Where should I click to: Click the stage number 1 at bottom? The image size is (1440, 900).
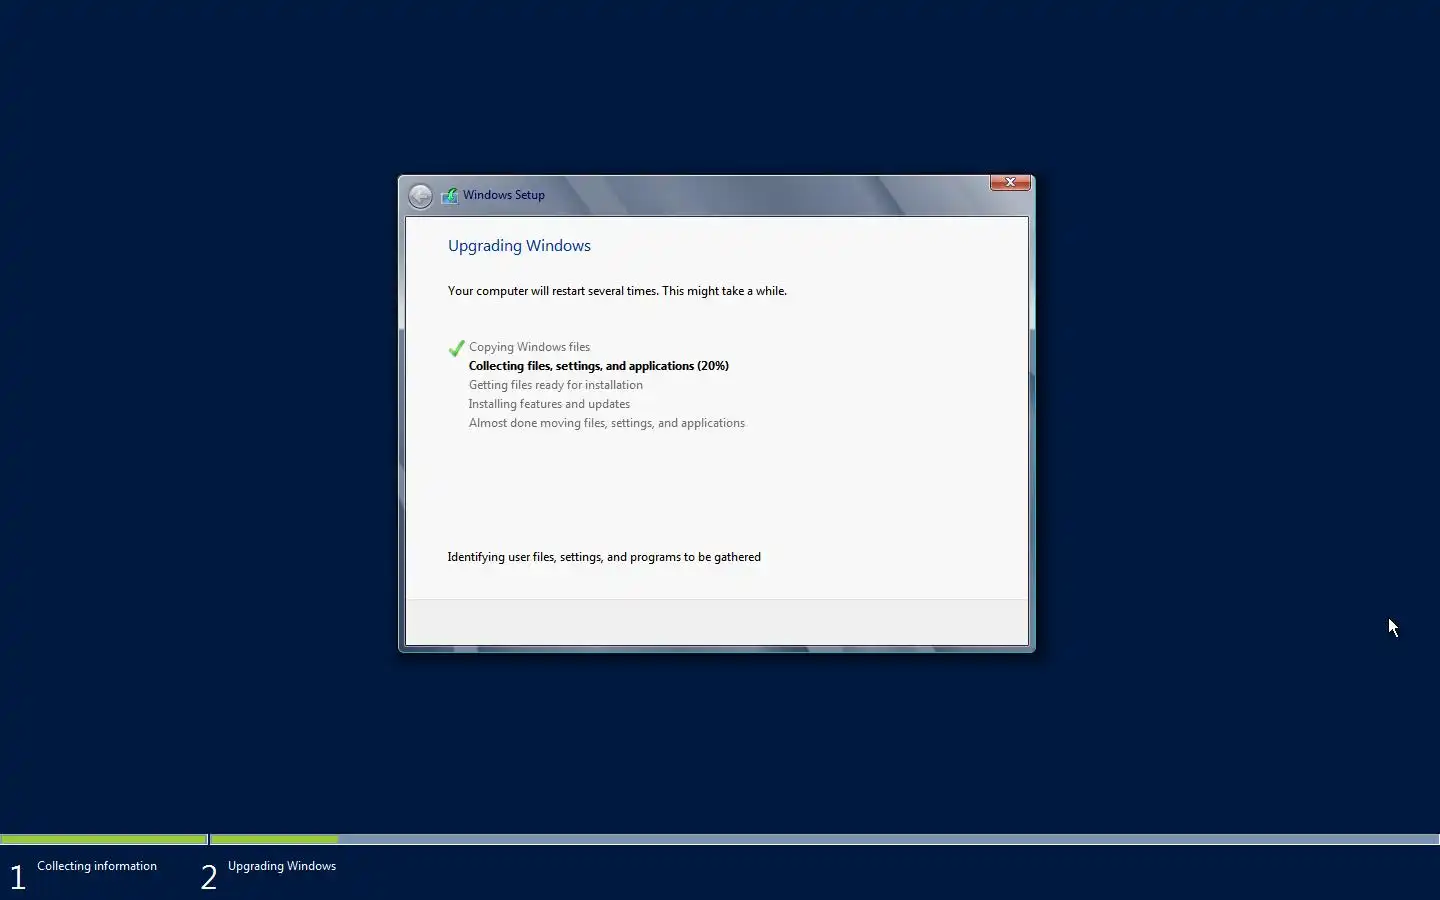[17, 877]
